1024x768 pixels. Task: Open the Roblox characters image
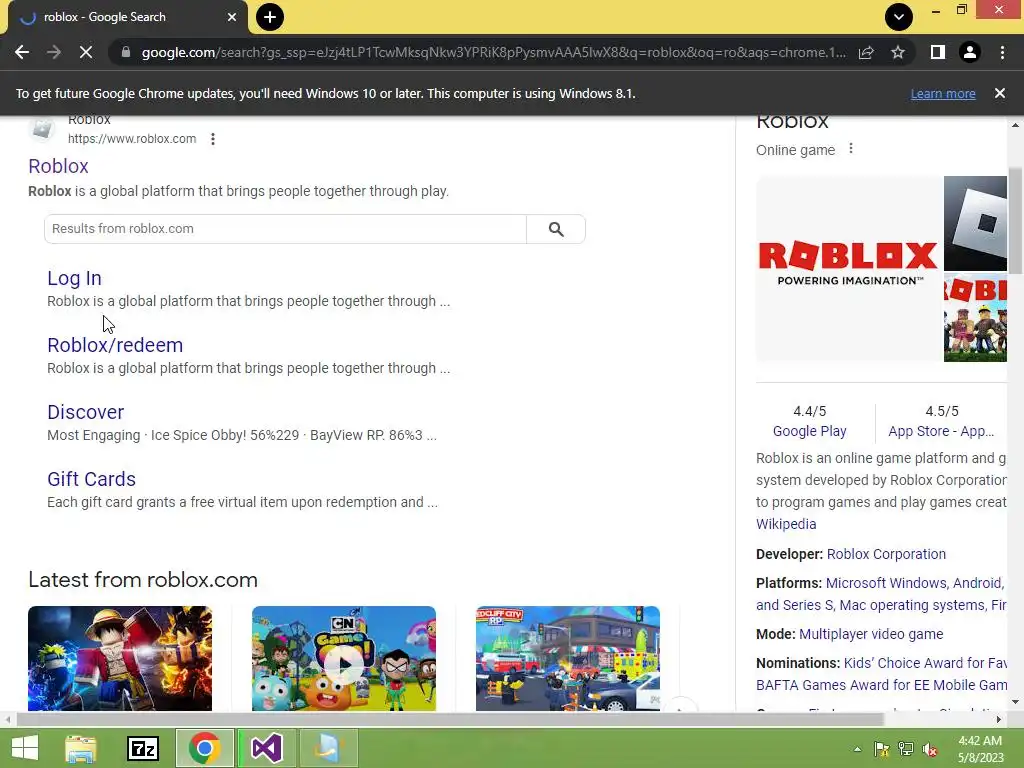[975, 317]
